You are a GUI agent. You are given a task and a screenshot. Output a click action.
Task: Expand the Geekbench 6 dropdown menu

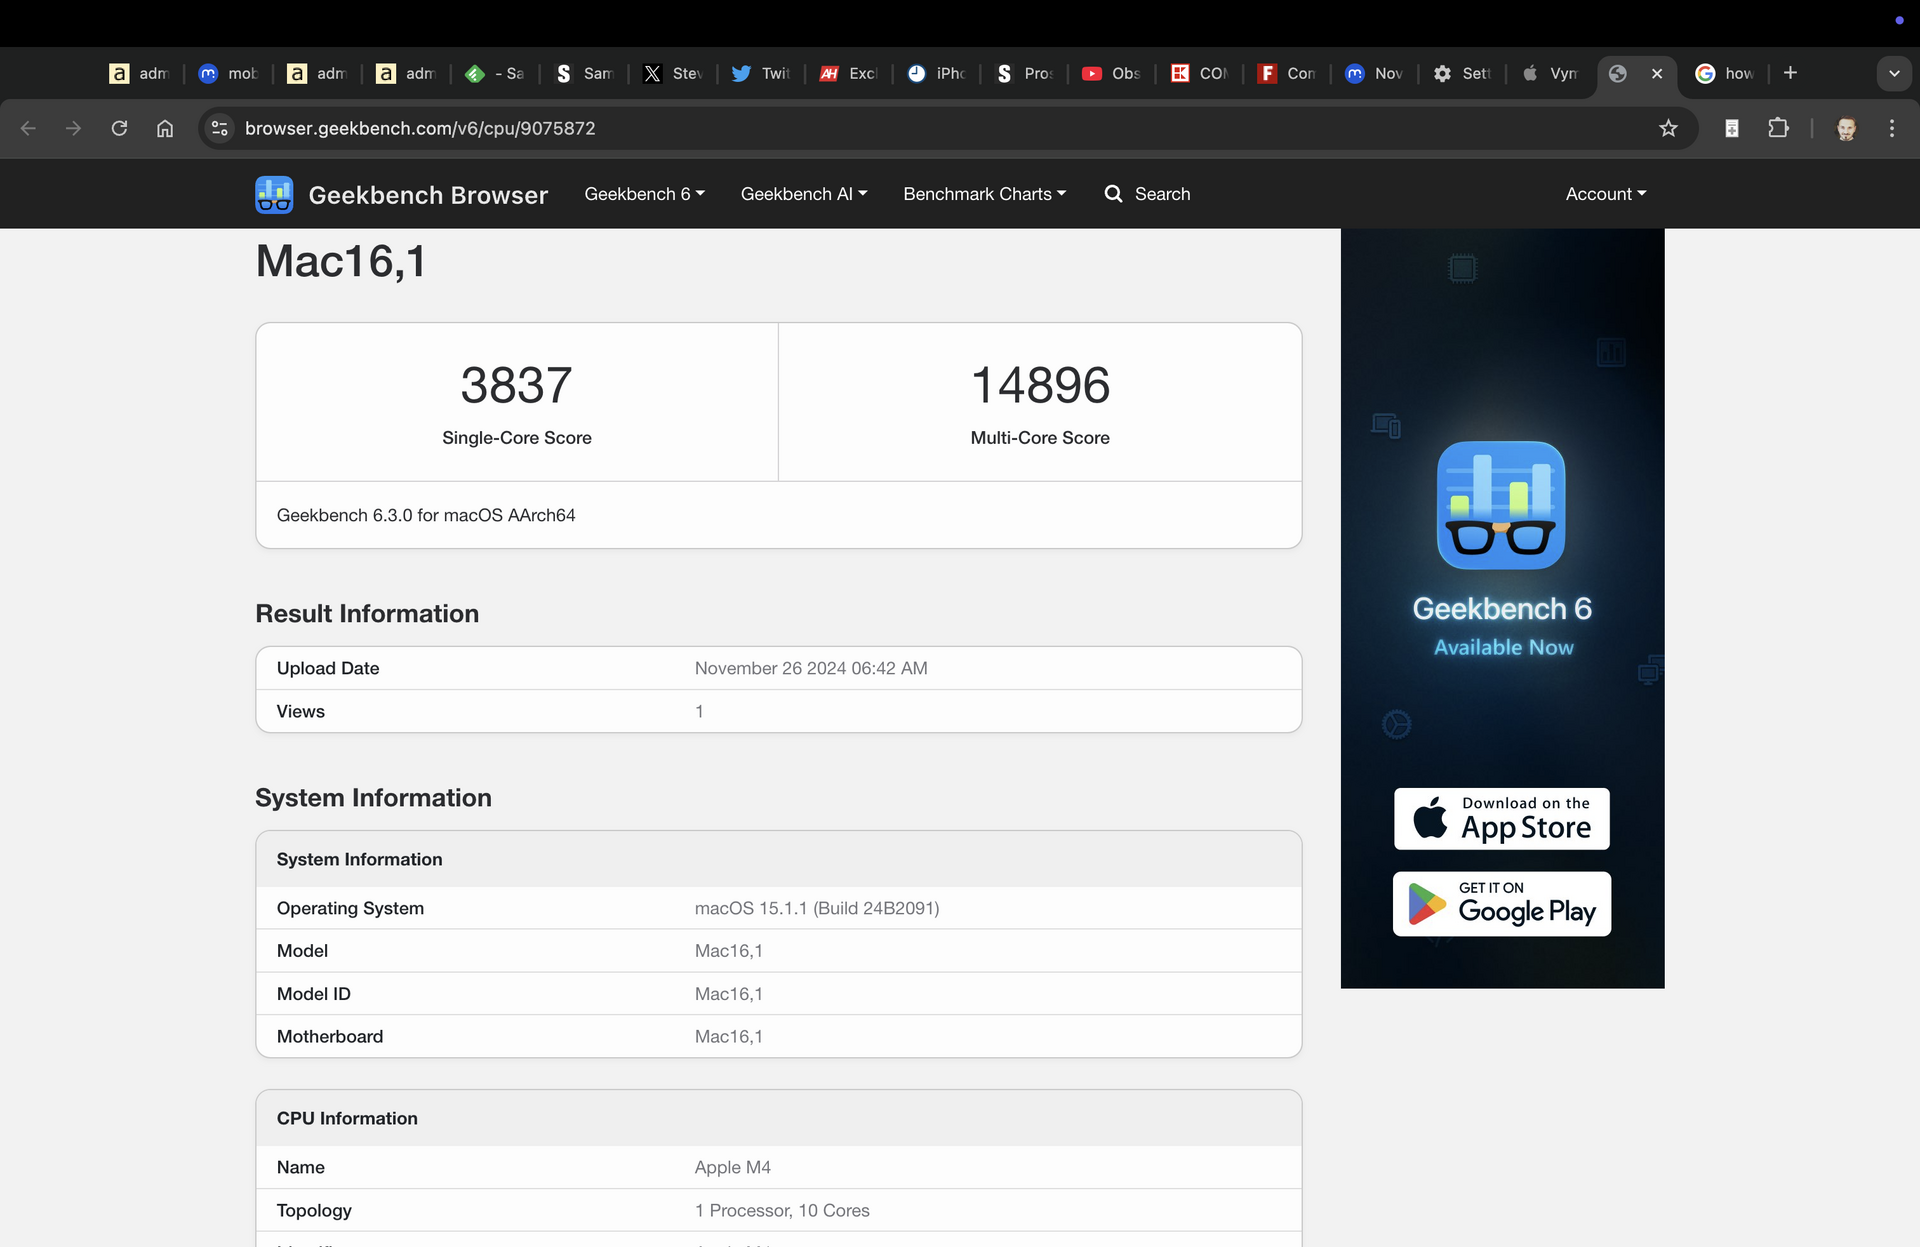pyautogui.click(x=644, y=194)
